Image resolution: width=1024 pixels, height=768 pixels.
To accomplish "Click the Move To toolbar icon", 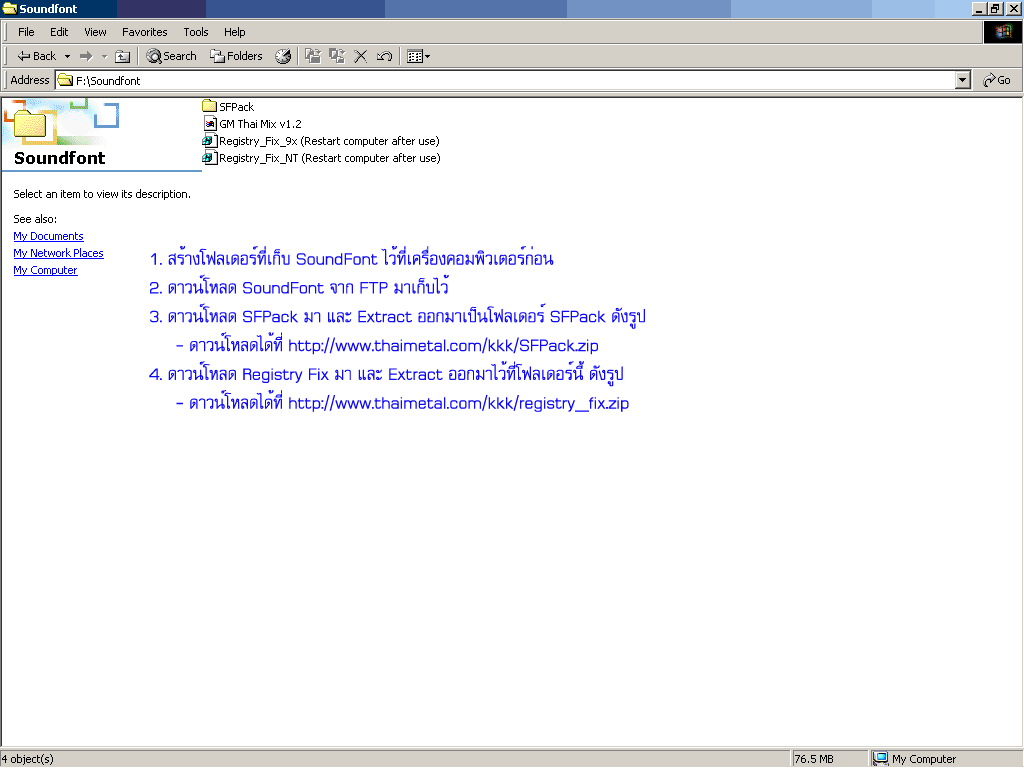I will click(313, 56).
